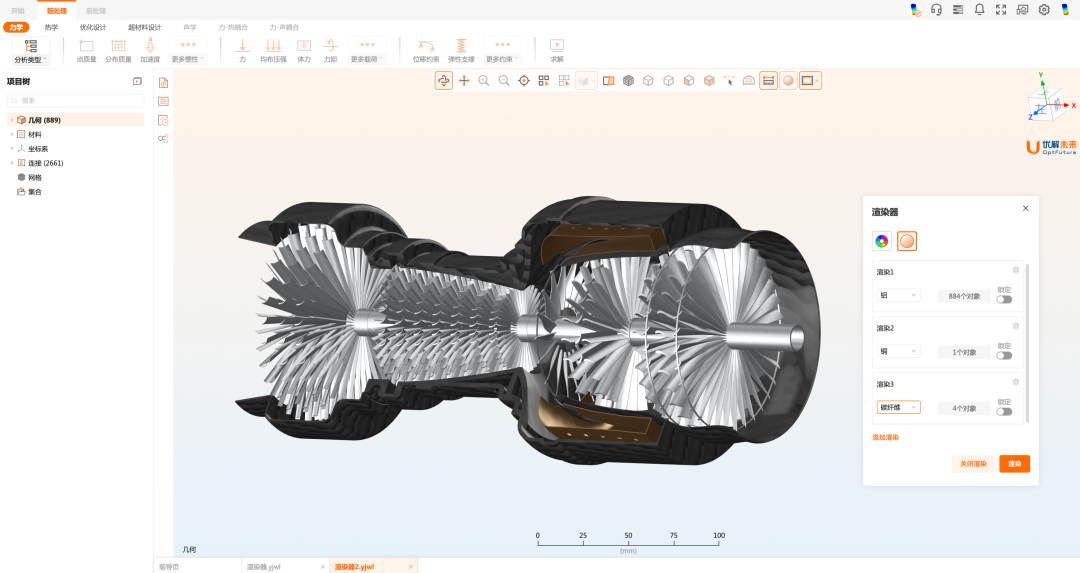Screen dimensions: 1080x573
Task: Expand the 连接 (2661) tree node
Action: 12,163
